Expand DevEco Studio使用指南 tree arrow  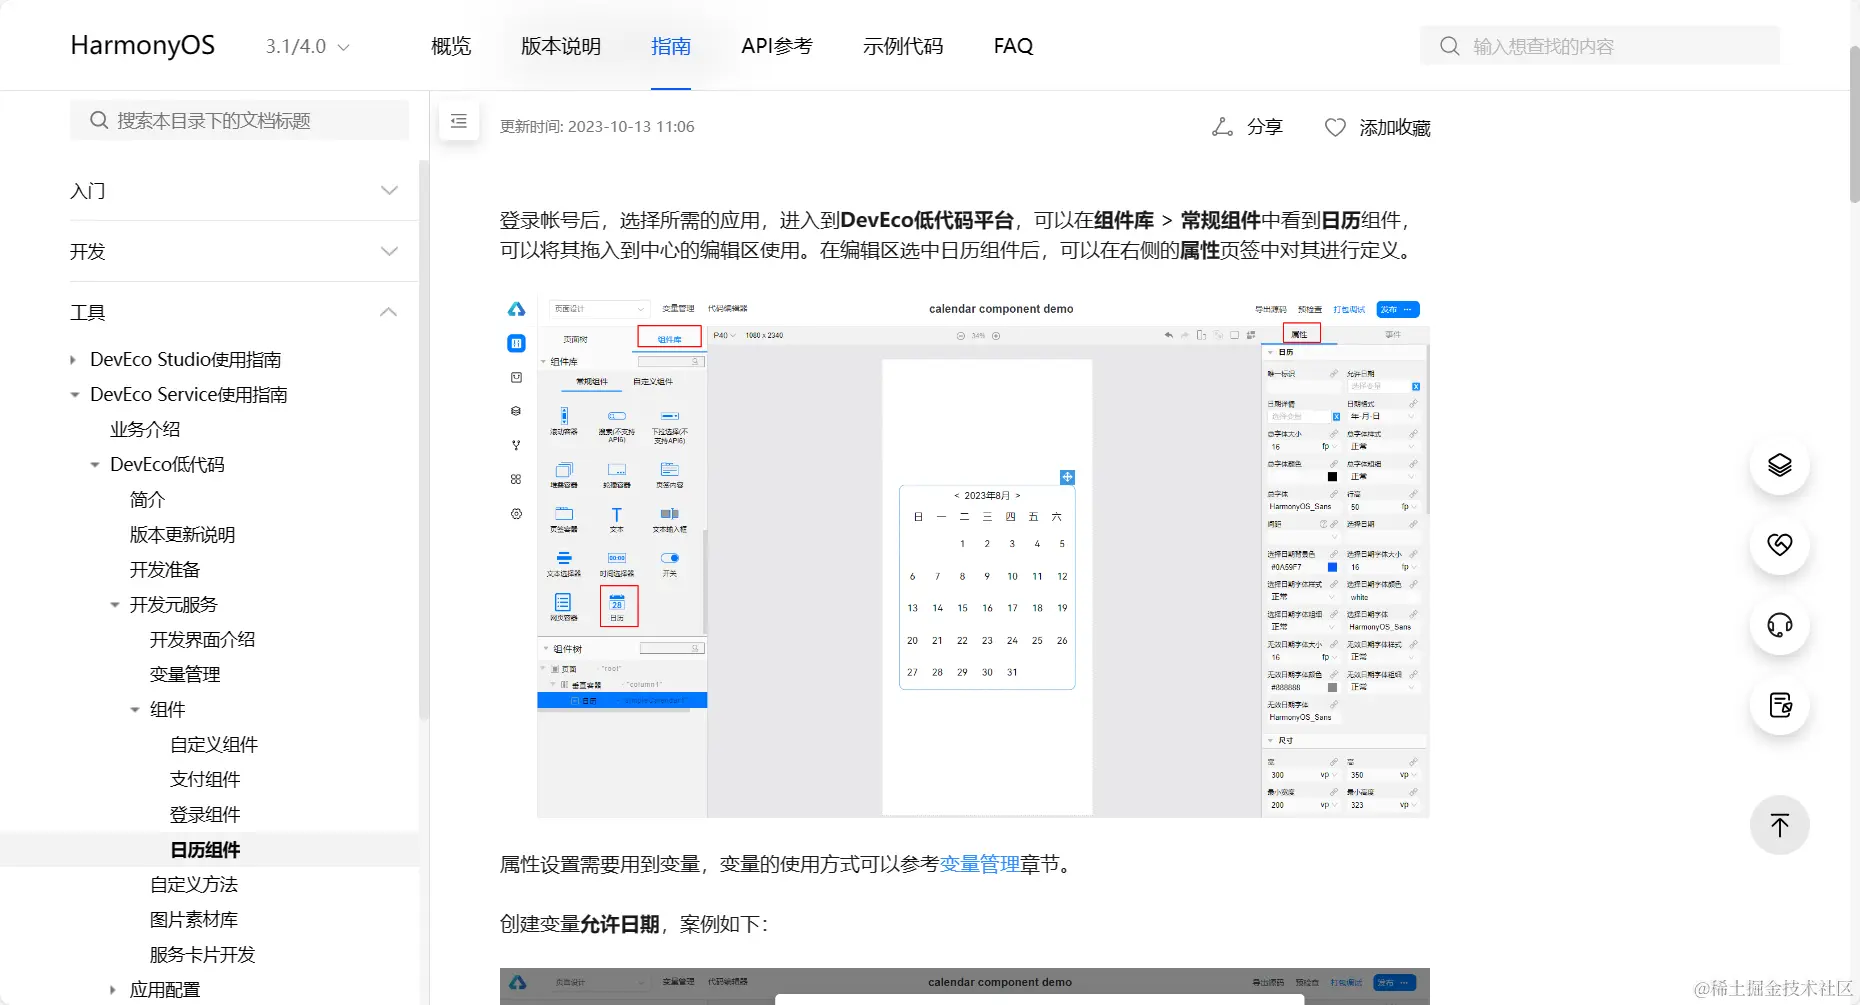click(73, 360)
